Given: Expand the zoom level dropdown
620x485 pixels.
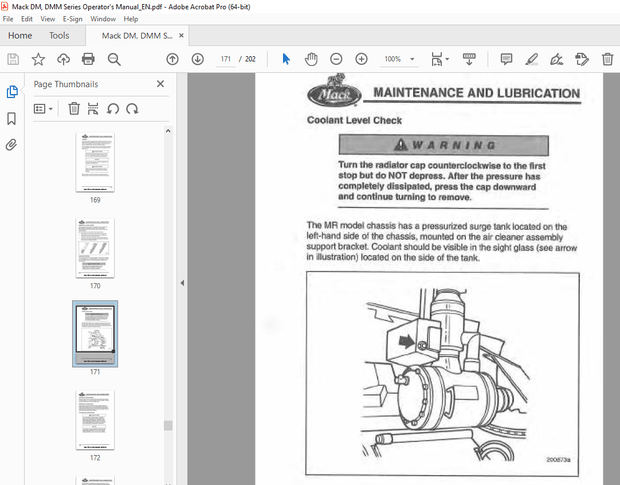Looking at the screenshot, I should 412,59.
